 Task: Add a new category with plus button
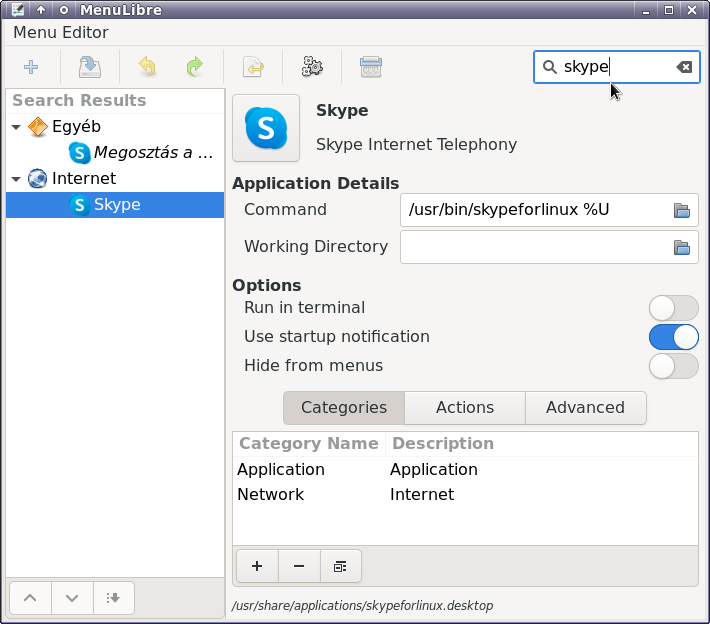point(257,566)
